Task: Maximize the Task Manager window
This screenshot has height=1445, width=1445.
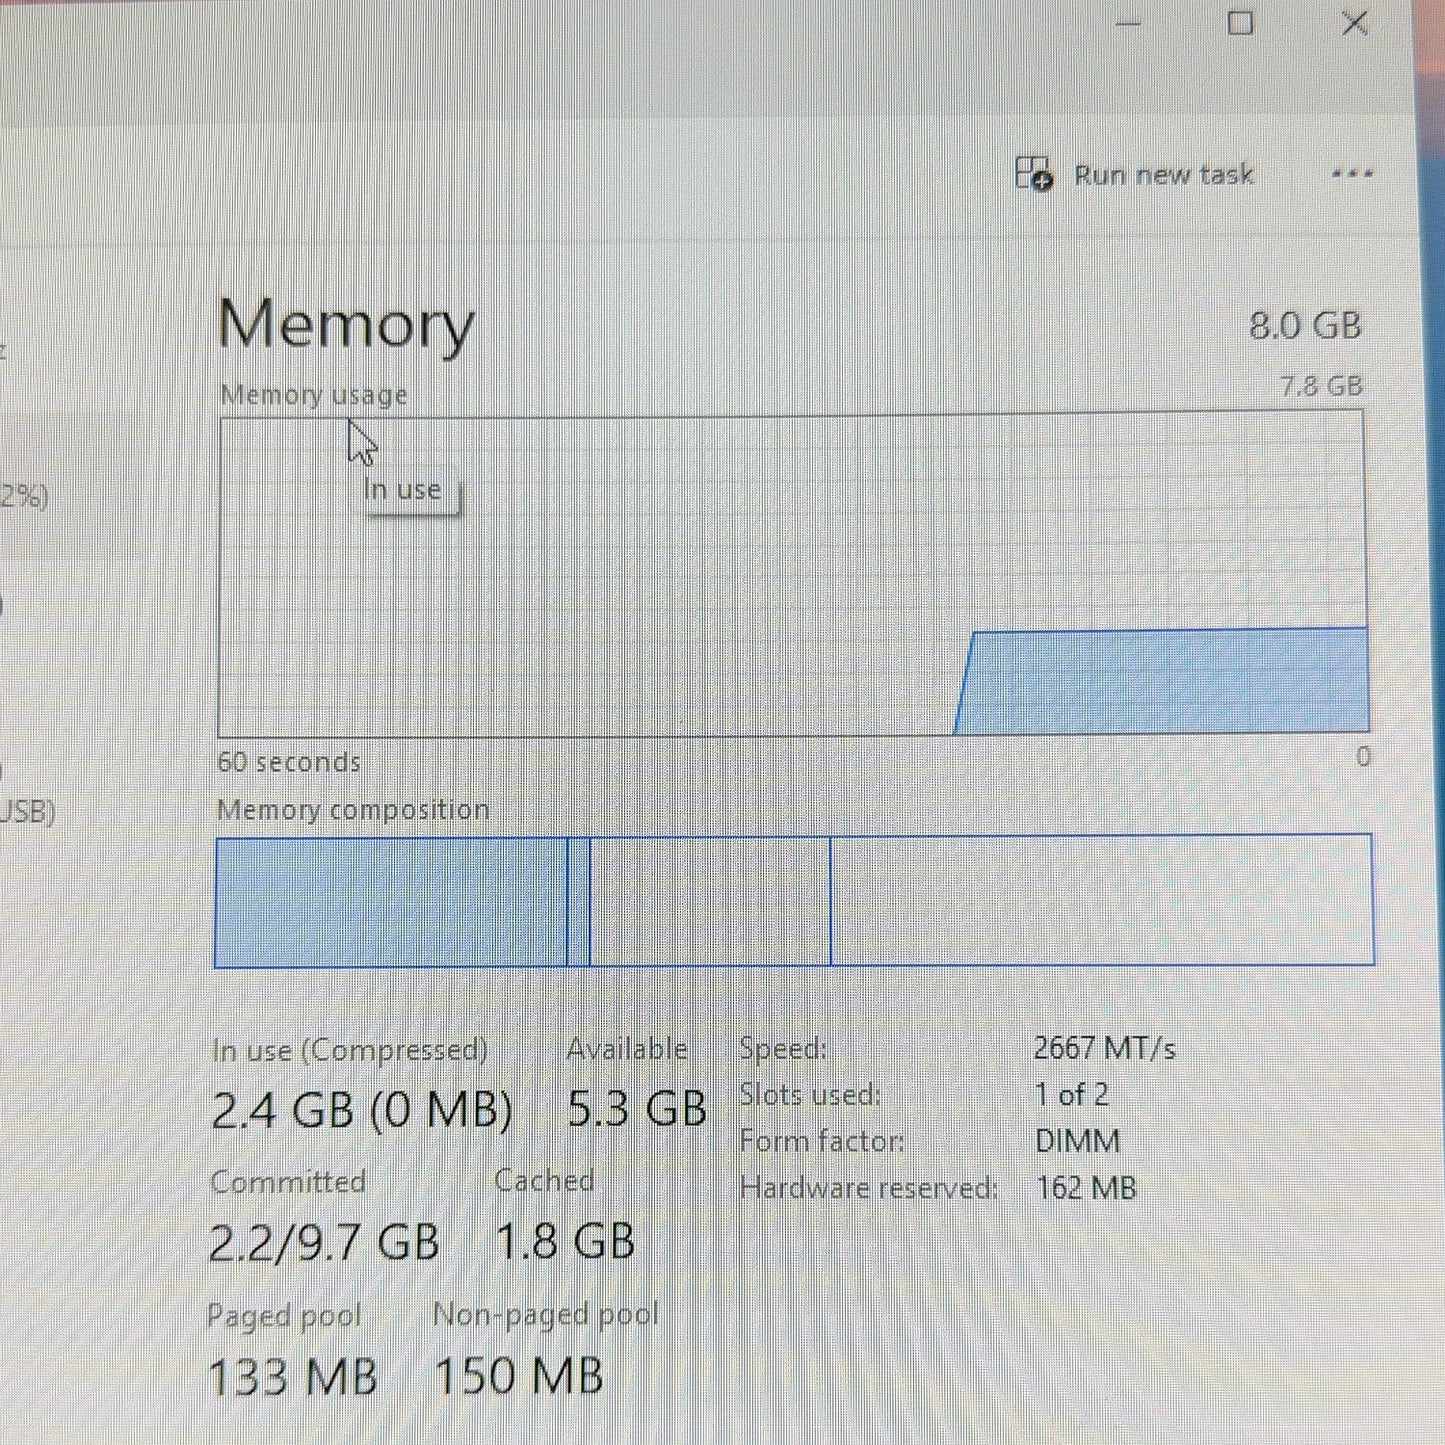Action: [x=1240, y=23]
